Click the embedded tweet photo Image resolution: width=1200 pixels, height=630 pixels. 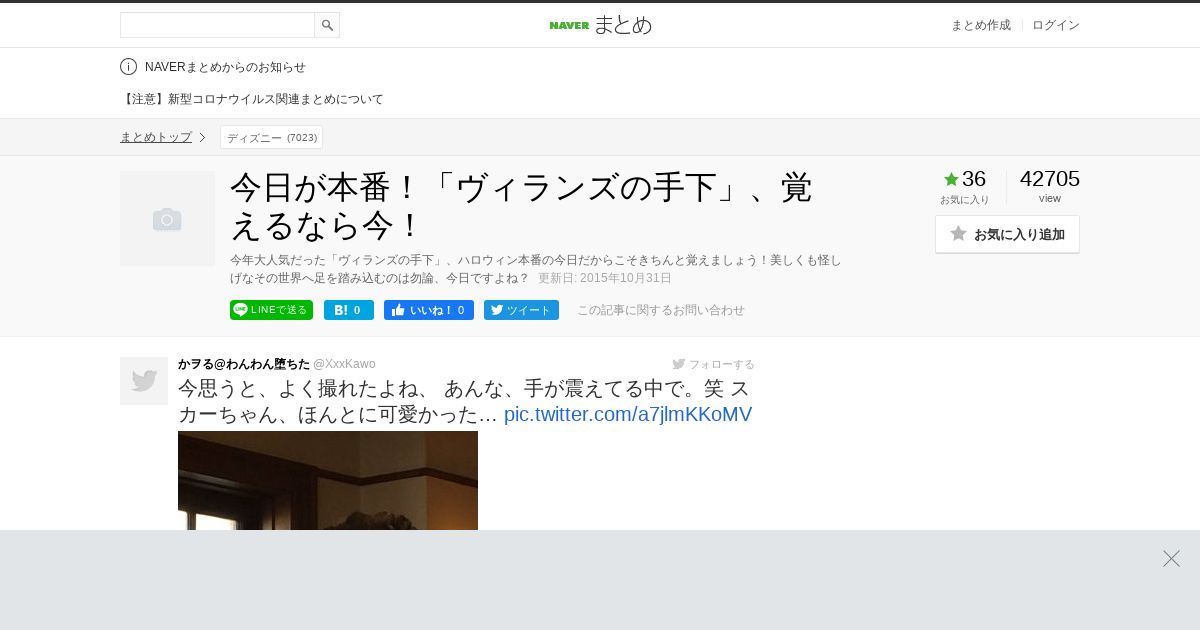click(328, 481)
